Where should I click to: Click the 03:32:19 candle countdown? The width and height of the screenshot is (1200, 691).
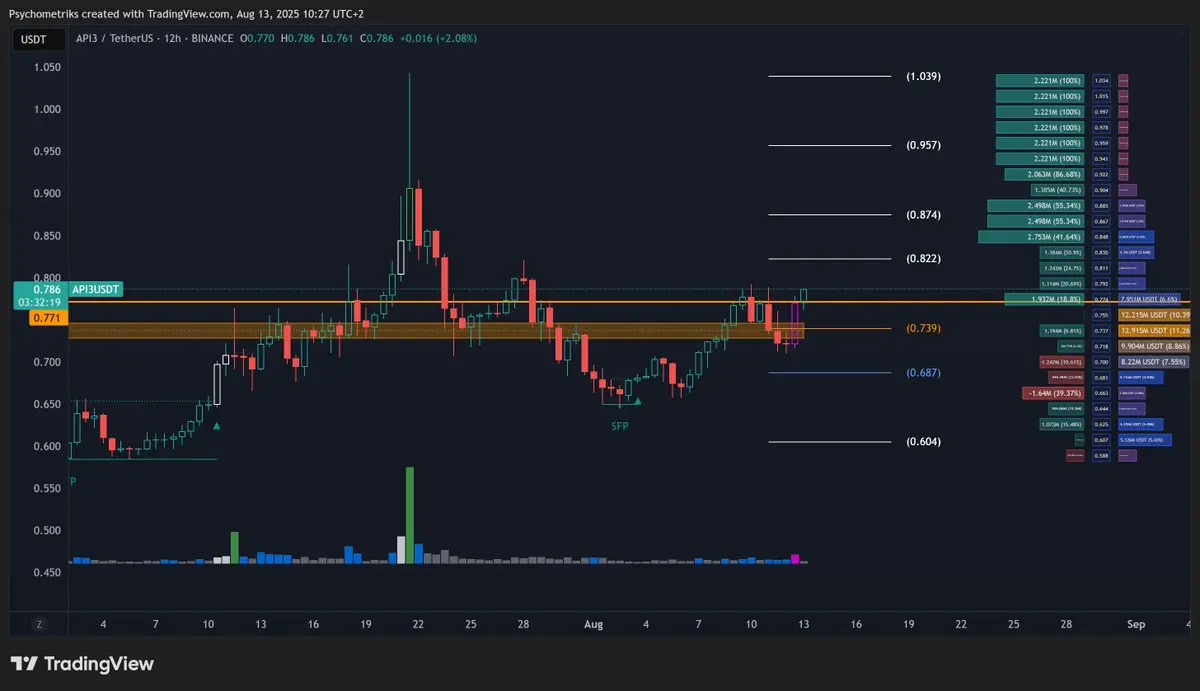click(x=41, y=302)
